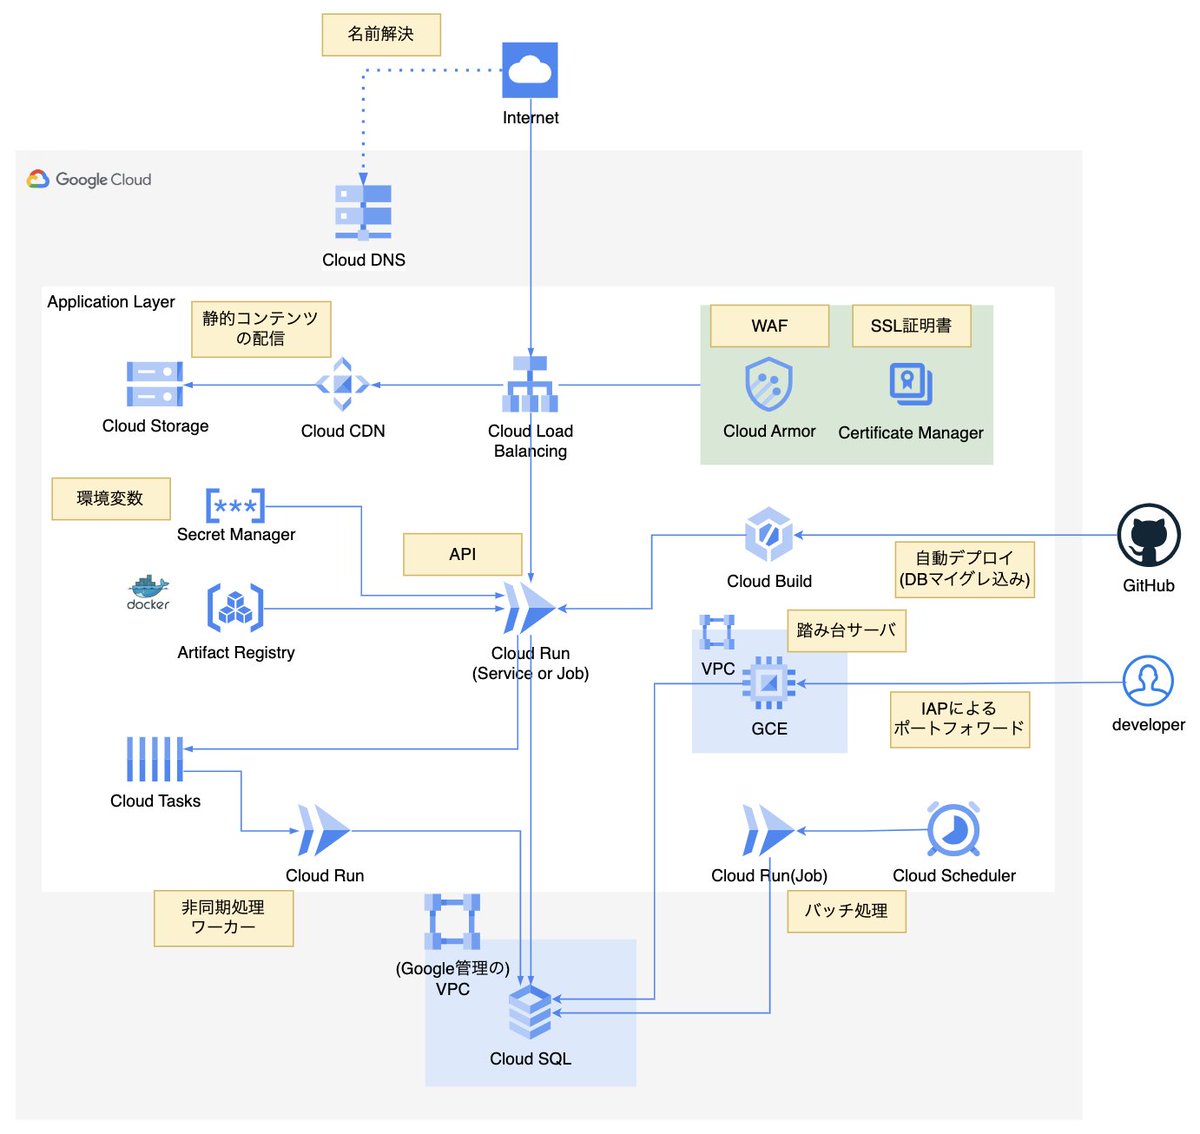Select the Cloud Scheduler clock icon
Image resolution: width=1200 pixels, height=1134 pixels.
tap(954, 830)
